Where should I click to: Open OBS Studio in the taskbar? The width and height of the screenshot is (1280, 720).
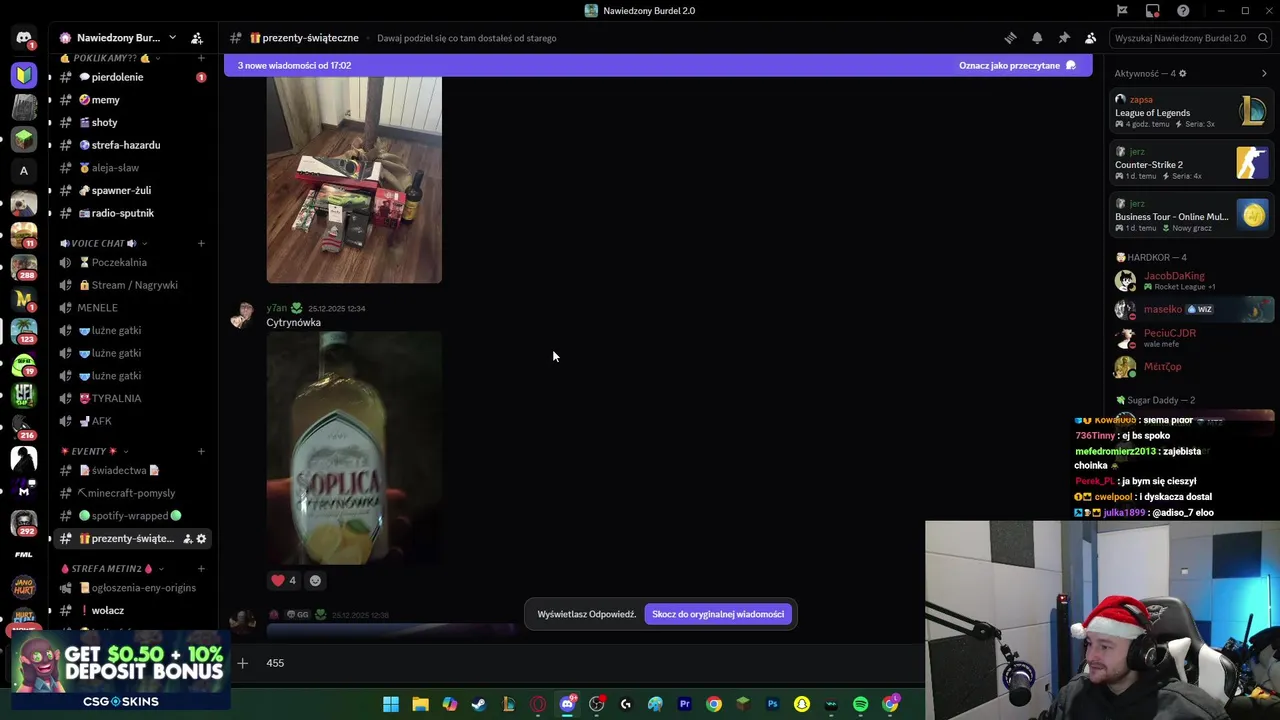(597, 704)
